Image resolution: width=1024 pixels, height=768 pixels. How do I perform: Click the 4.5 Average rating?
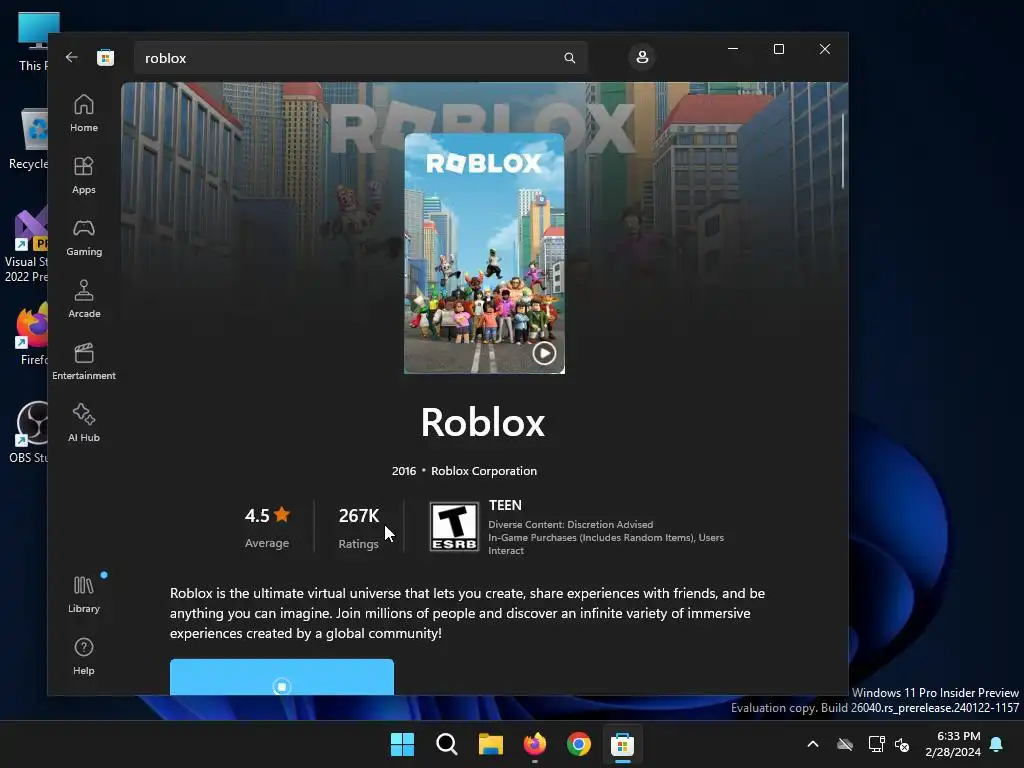[x=267, y=527]
